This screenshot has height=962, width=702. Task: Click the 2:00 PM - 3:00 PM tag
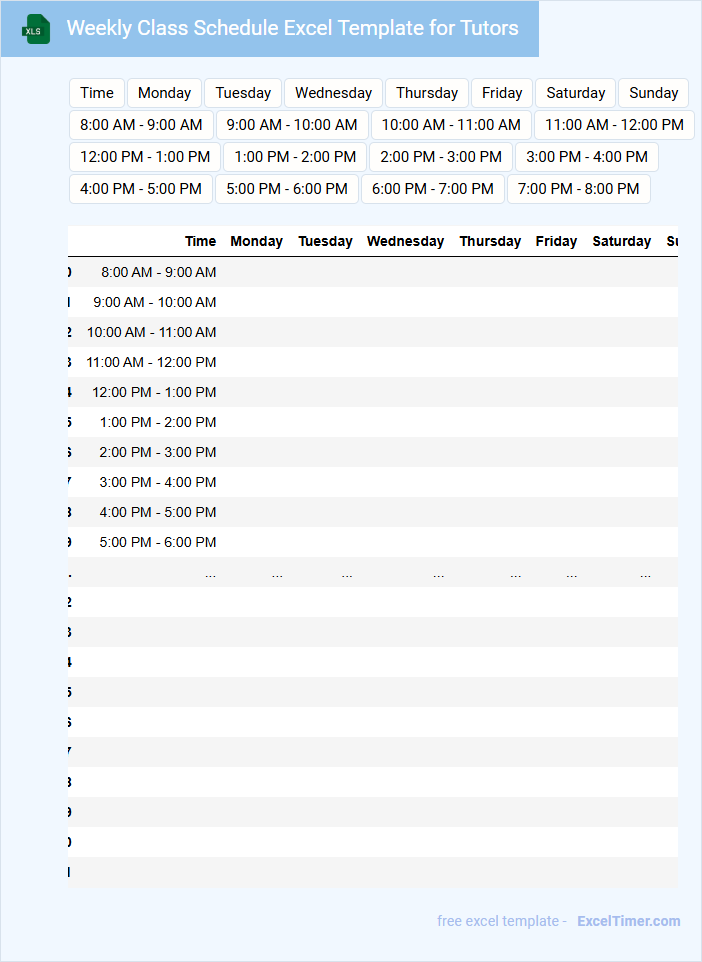(441, 157)
